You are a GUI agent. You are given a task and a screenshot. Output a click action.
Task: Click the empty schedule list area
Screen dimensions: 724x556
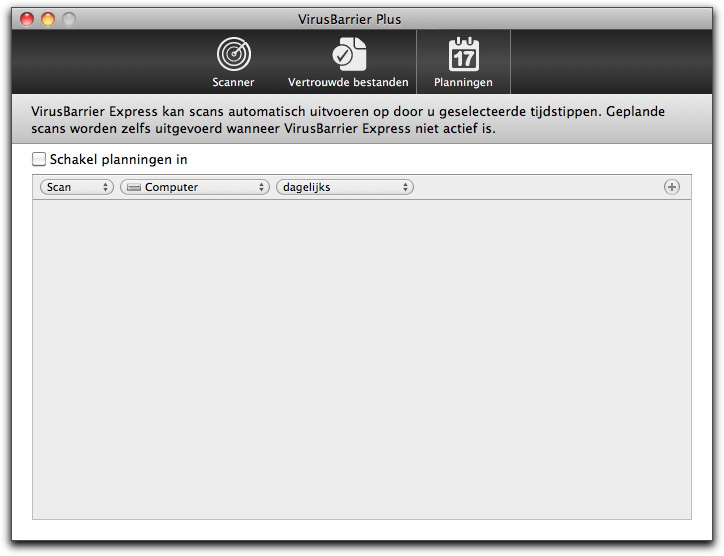(362, 359)
